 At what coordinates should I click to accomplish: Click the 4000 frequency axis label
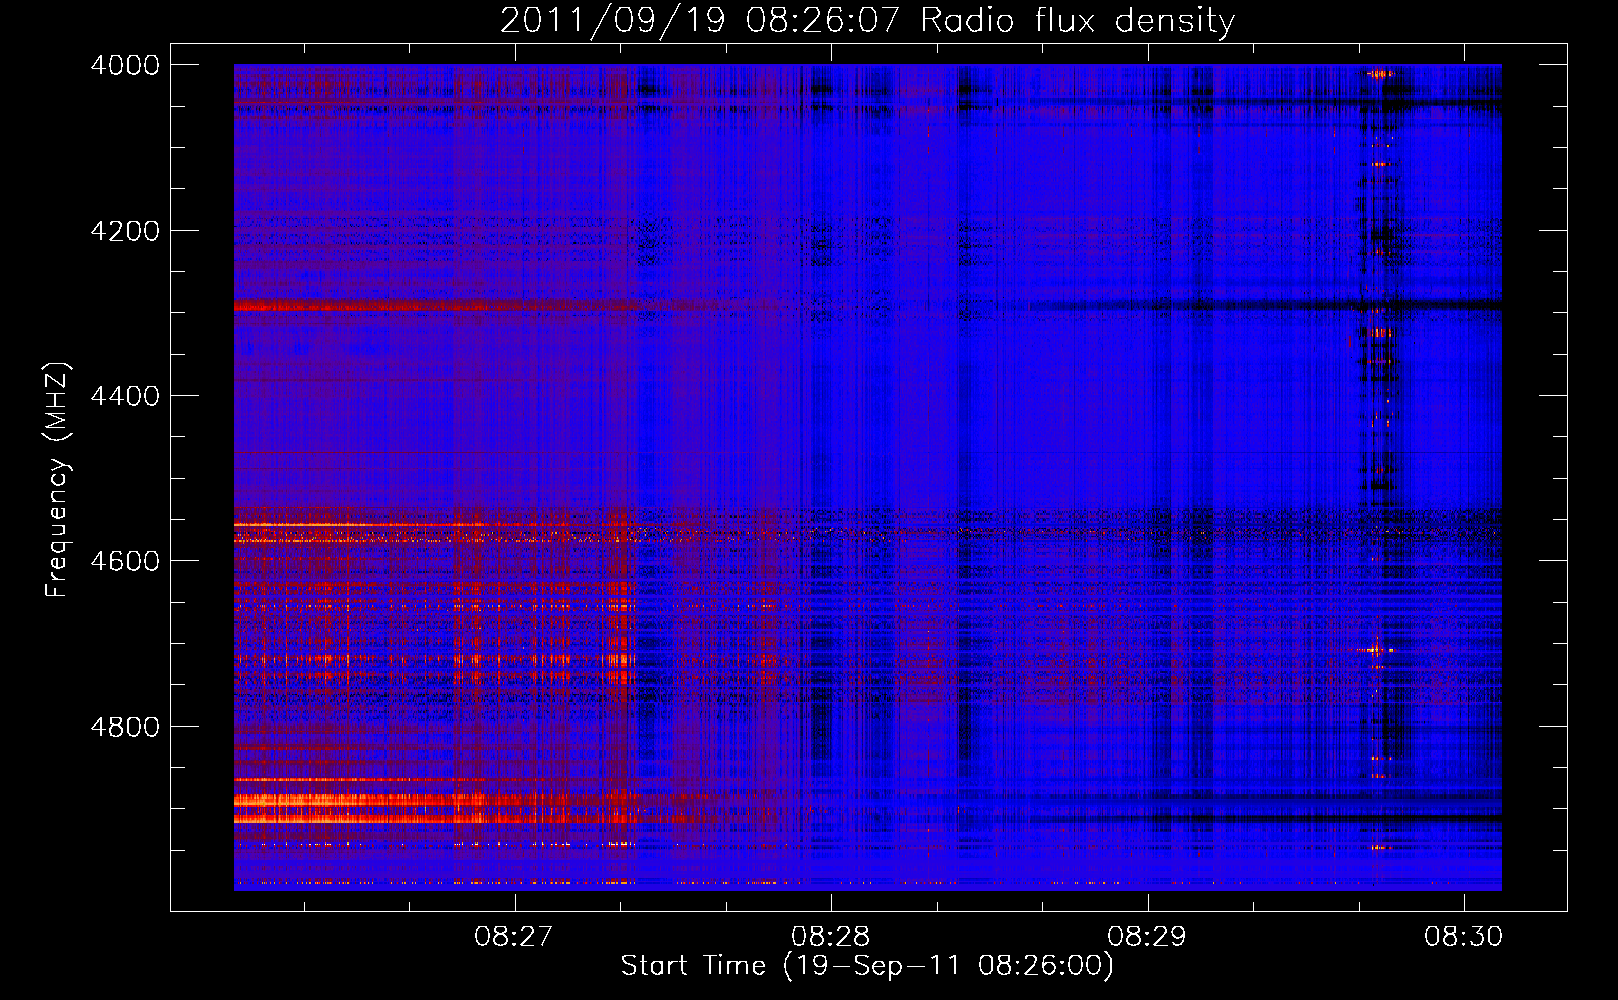coord(125,65)
